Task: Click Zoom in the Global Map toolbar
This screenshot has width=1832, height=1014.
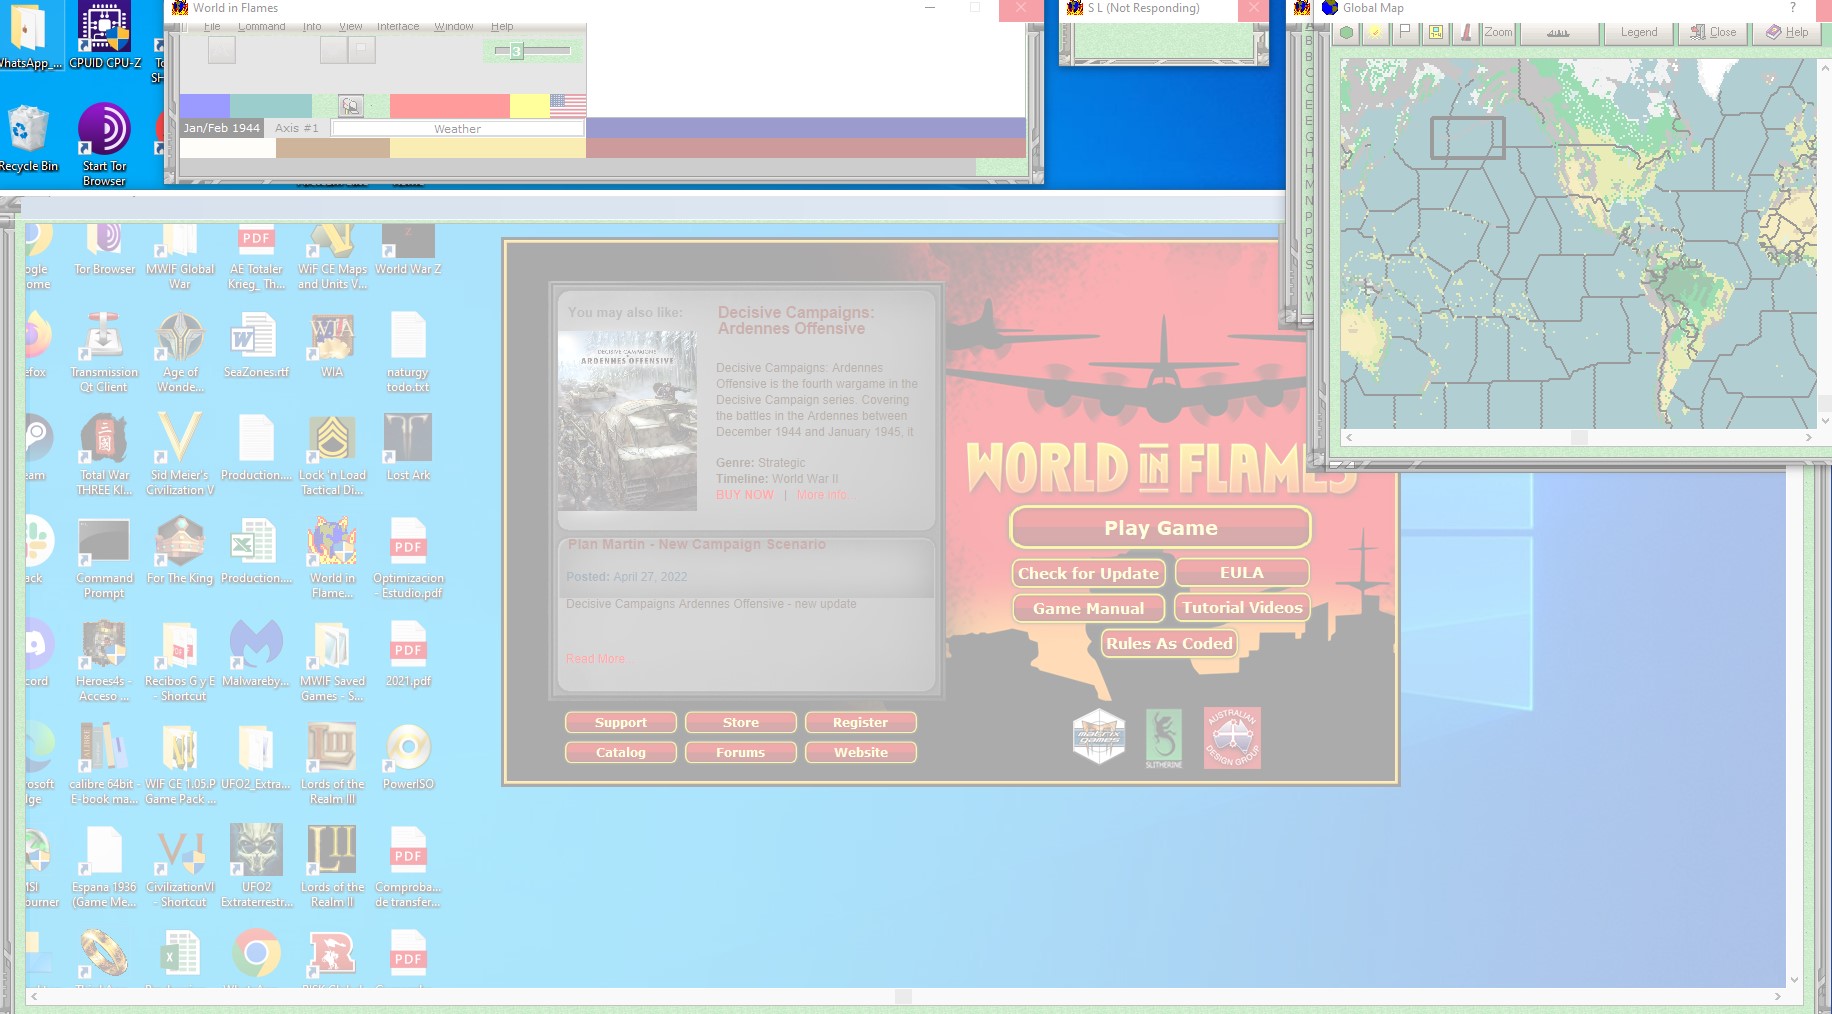Action: click(1498, 33)
